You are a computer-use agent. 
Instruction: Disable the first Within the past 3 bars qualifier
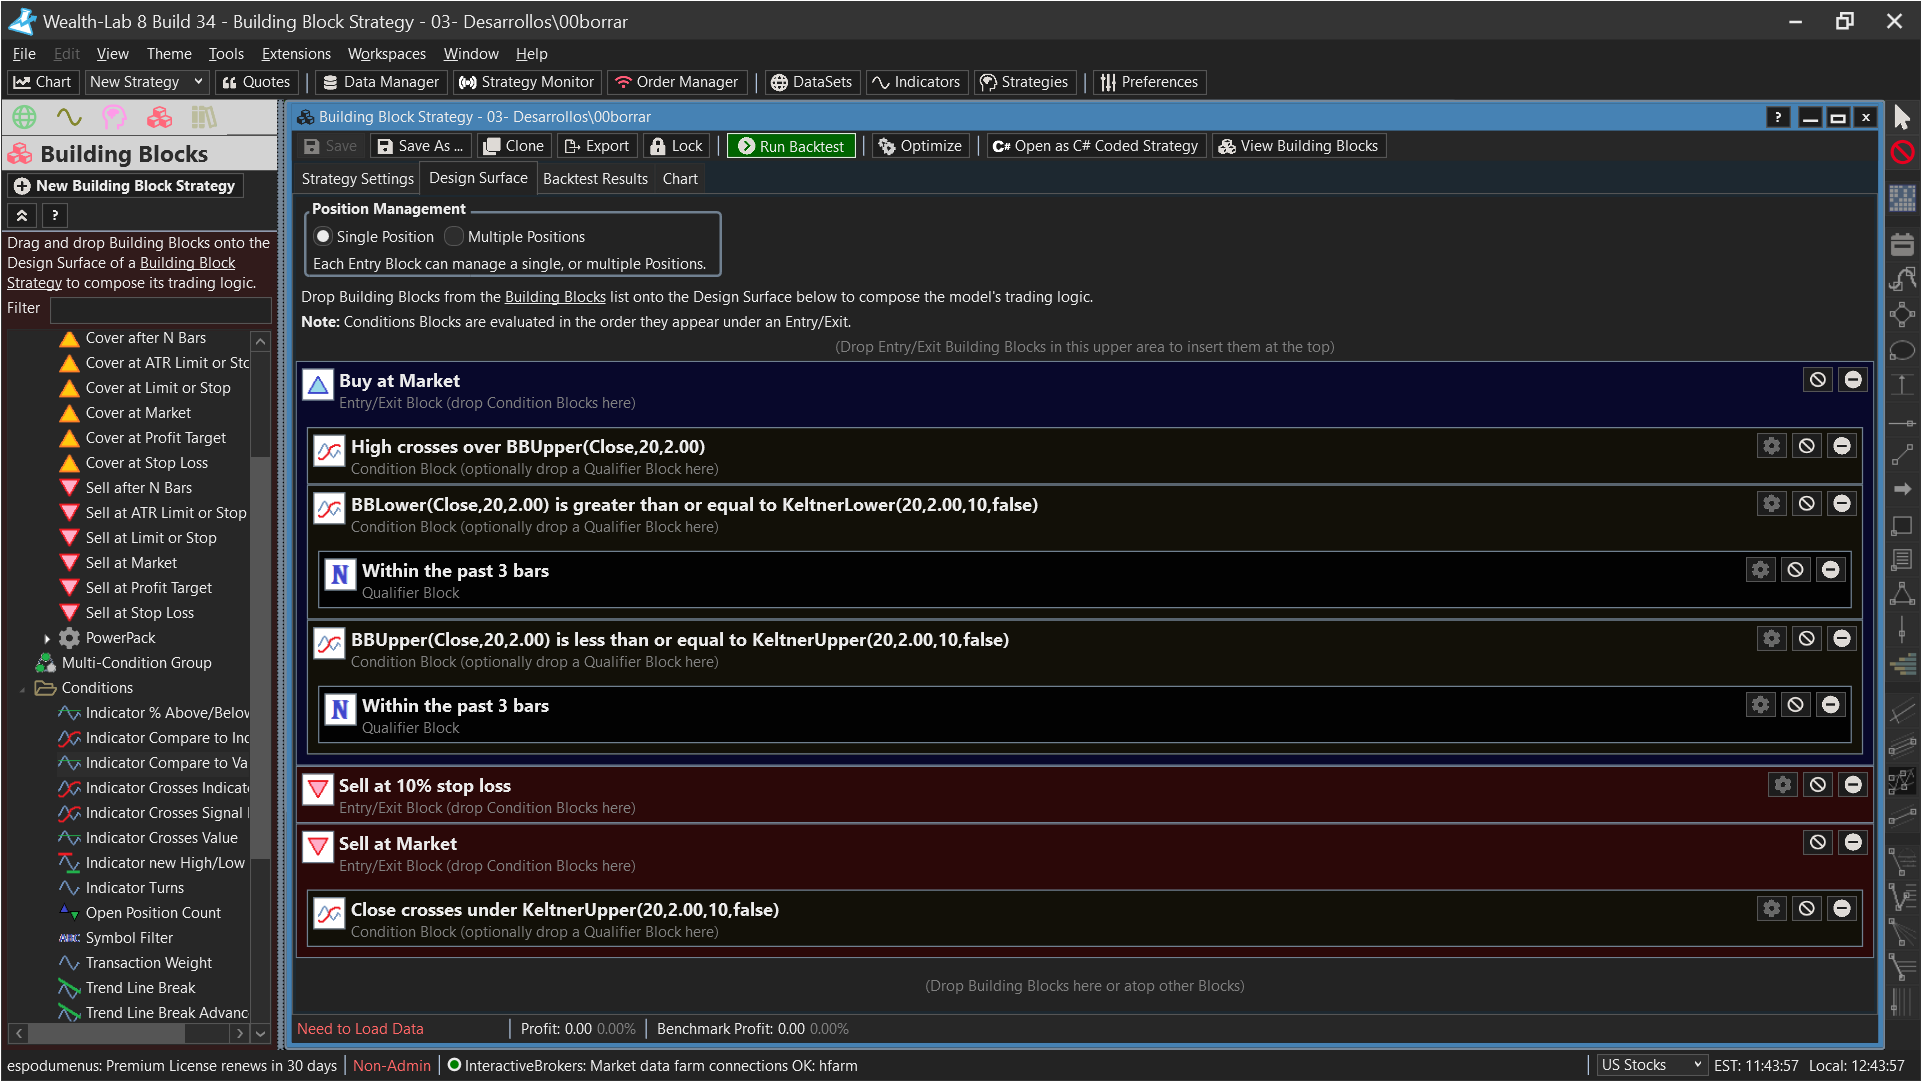1795,570
